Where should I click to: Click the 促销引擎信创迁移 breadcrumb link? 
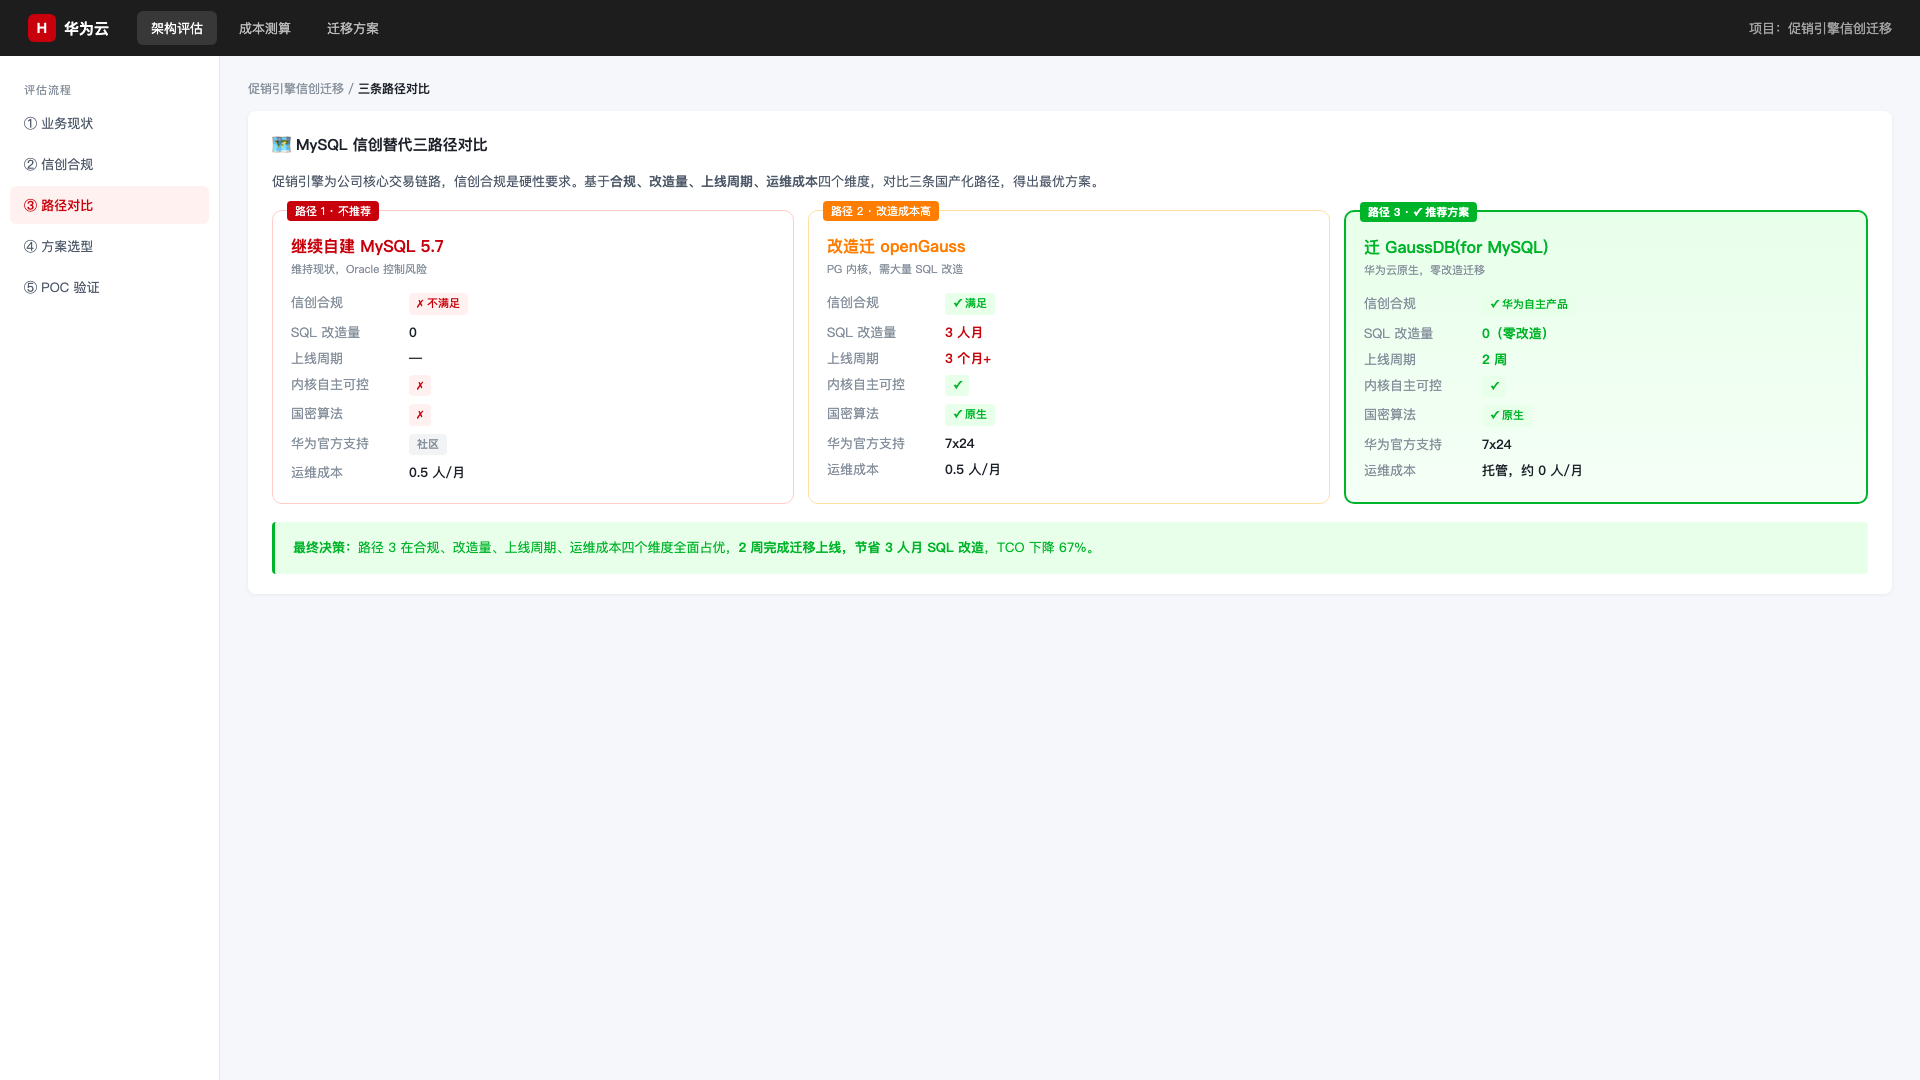[296, 89]
